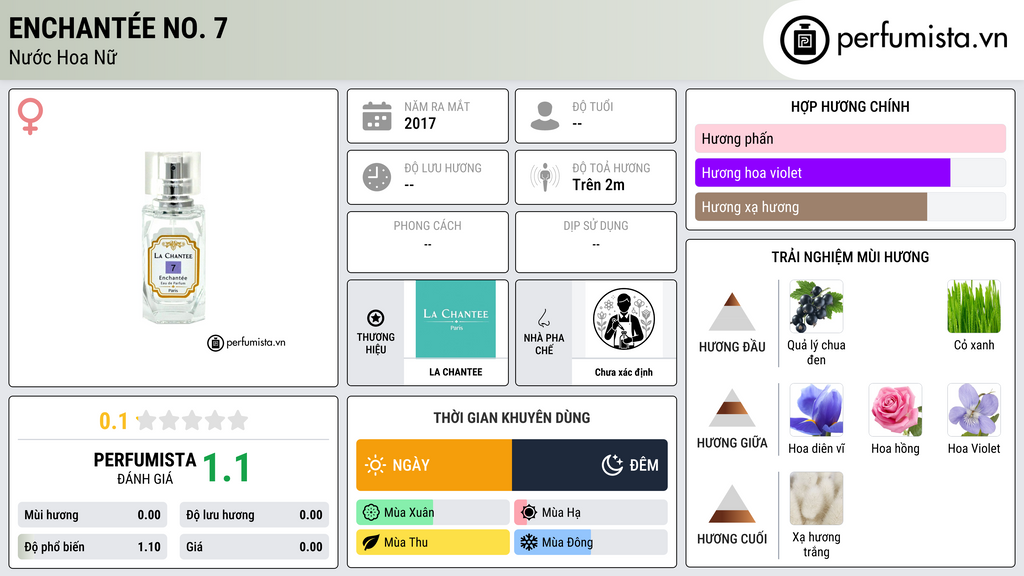The width and height of the screenshot is (1024, 576).
Task: Click the Mùa Hạ season bar
Action: click(591, 513)
